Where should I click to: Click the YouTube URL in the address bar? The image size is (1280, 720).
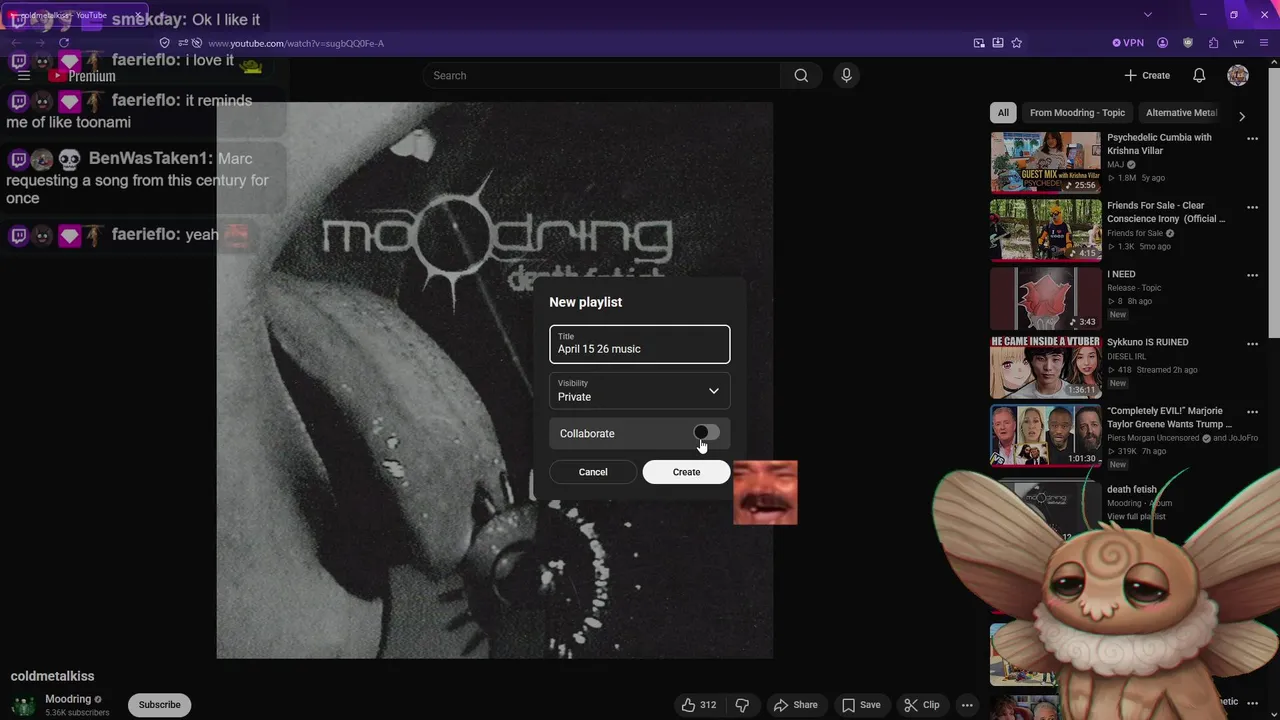pyautogui.click(x=295, y=43)
